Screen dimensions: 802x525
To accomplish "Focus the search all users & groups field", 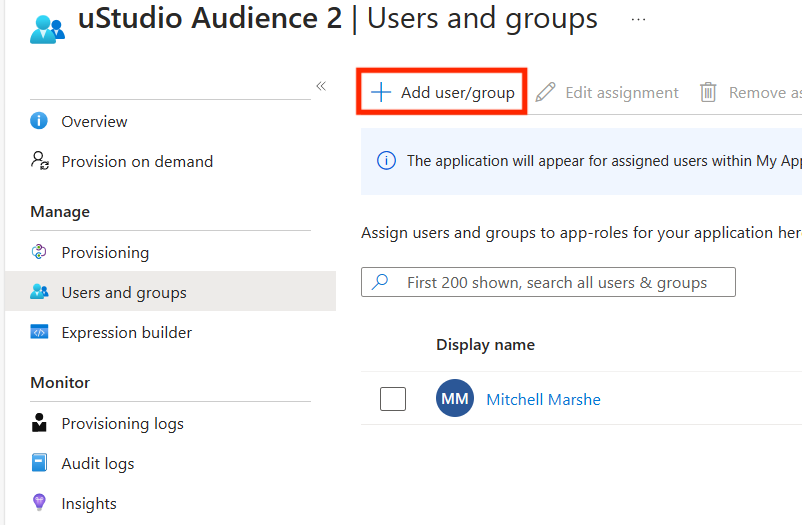I will click(x=548, y=282).
